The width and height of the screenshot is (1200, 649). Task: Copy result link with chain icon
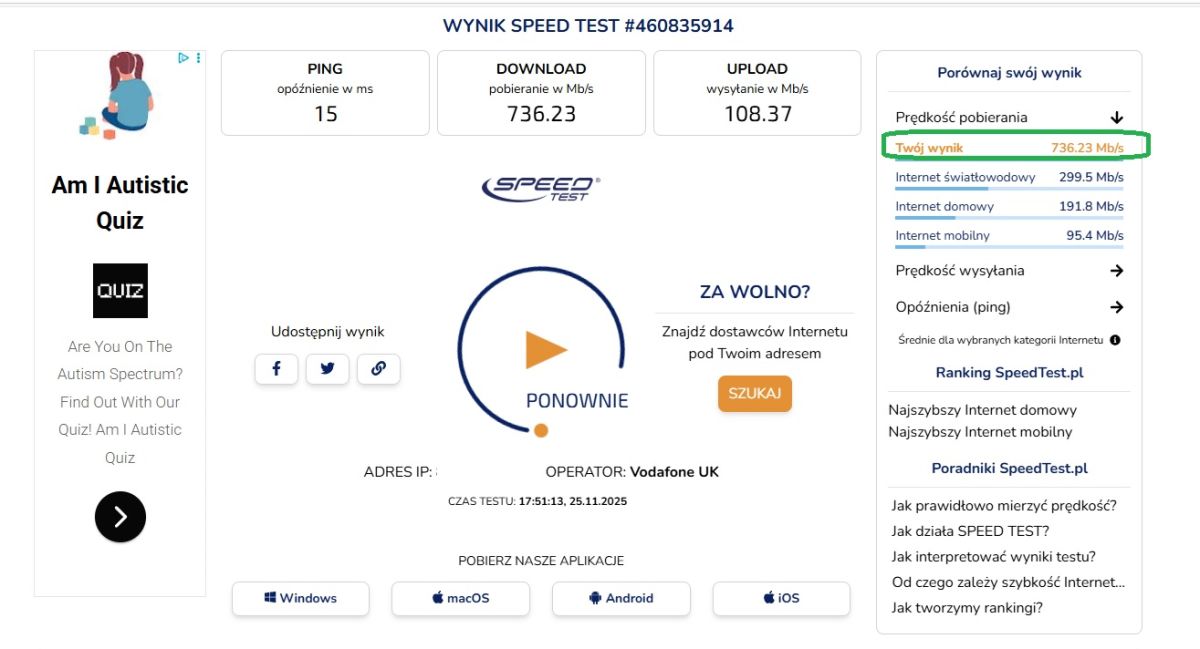coord(378,368)
